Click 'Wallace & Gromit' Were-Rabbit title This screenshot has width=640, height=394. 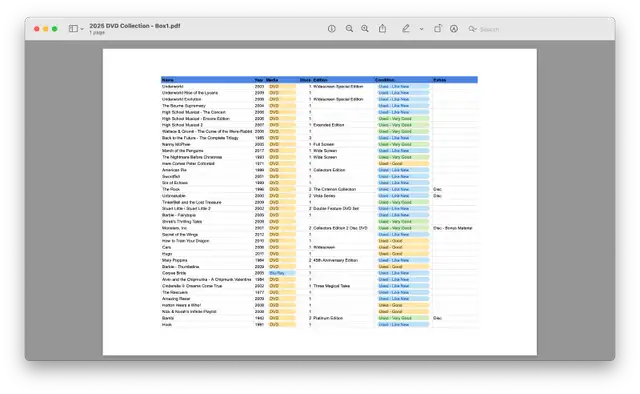(207, 131)
